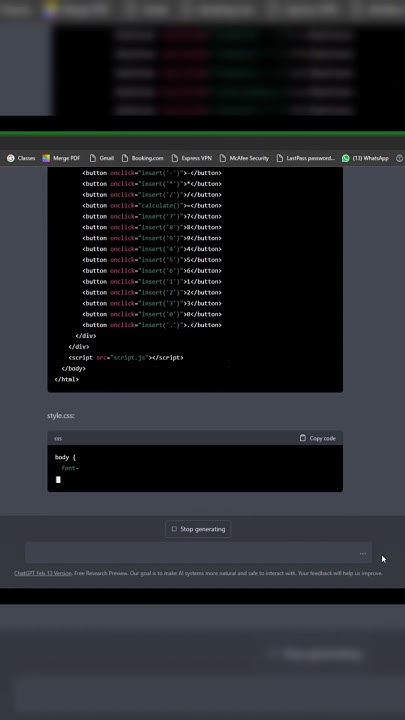Open the Classes bookmark
Viewport: 405px width, 720px height.
tap(21, 158)
